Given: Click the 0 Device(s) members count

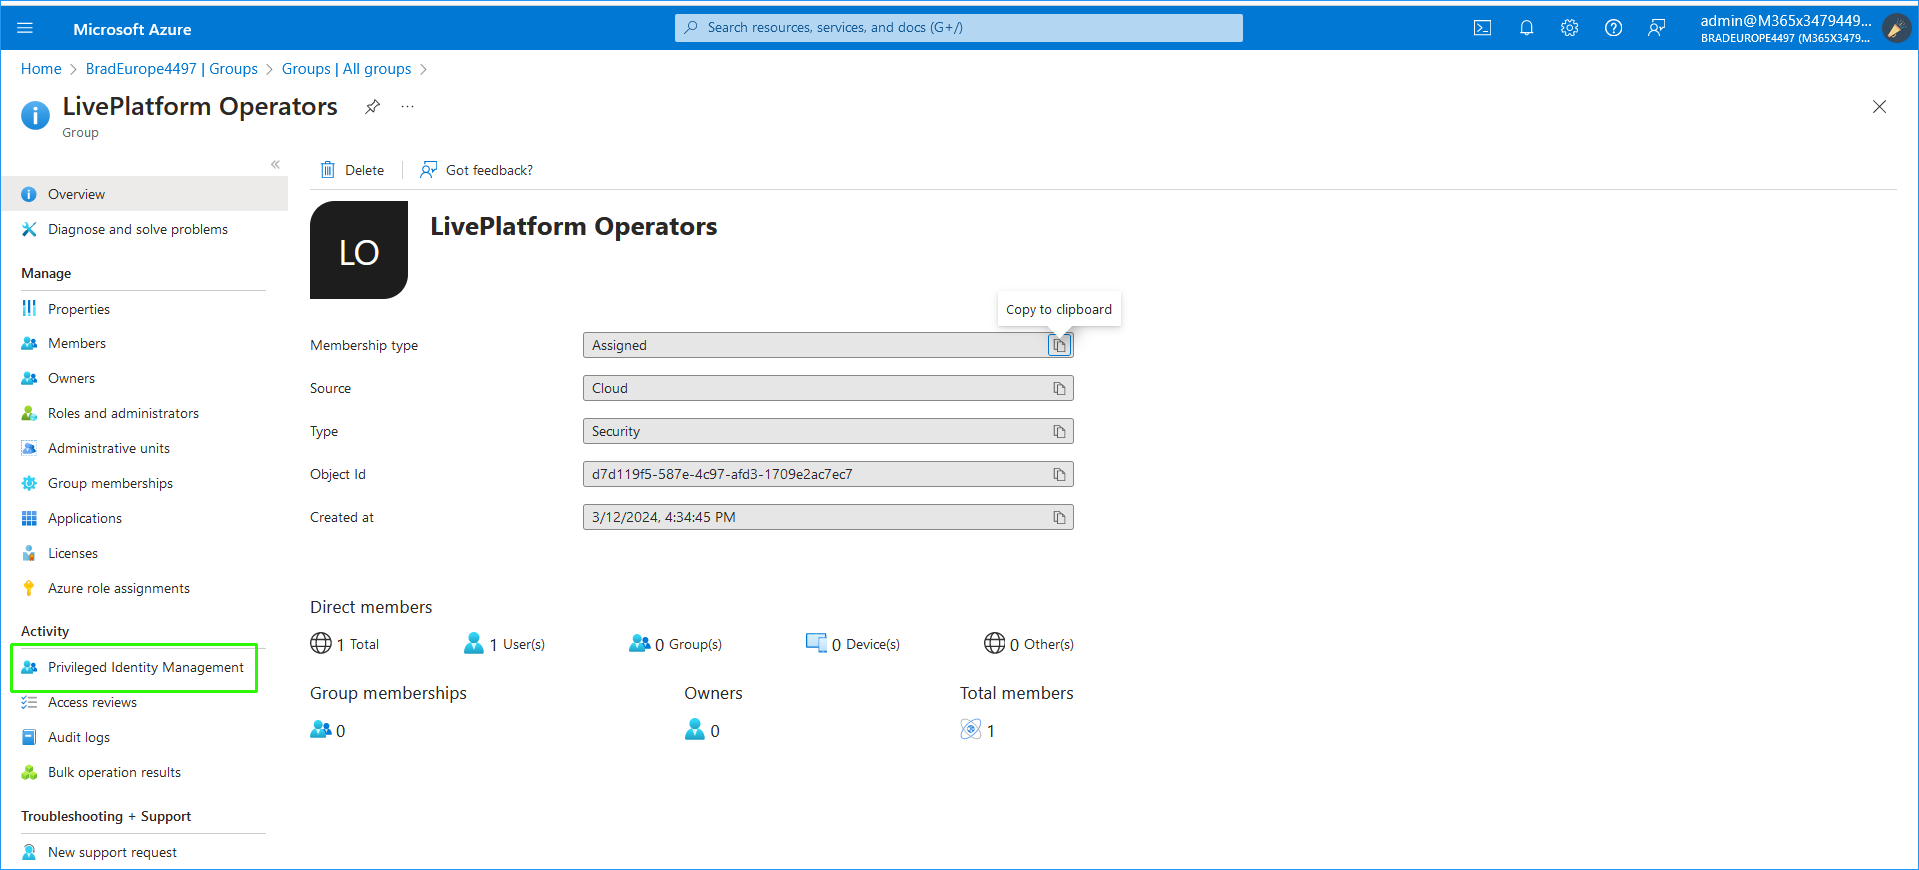Looking at the screenshot, I should pos(853,644).
